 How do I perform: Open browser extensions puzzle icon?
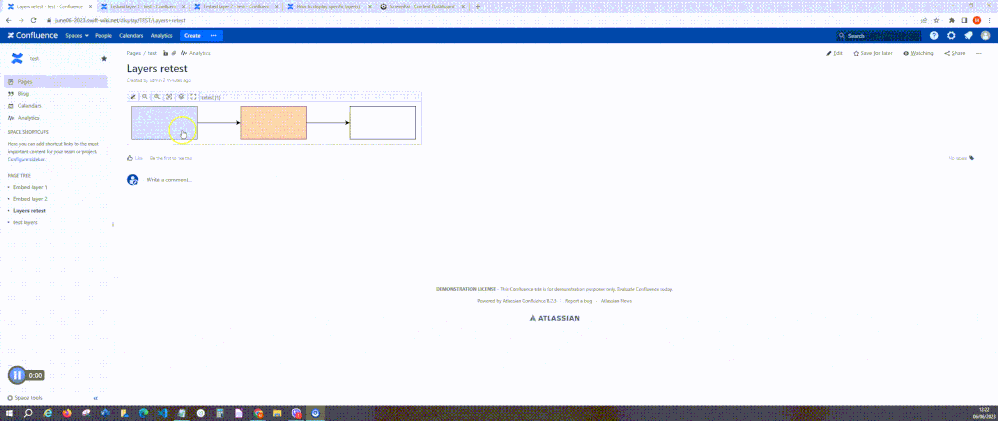coord(952,20)
